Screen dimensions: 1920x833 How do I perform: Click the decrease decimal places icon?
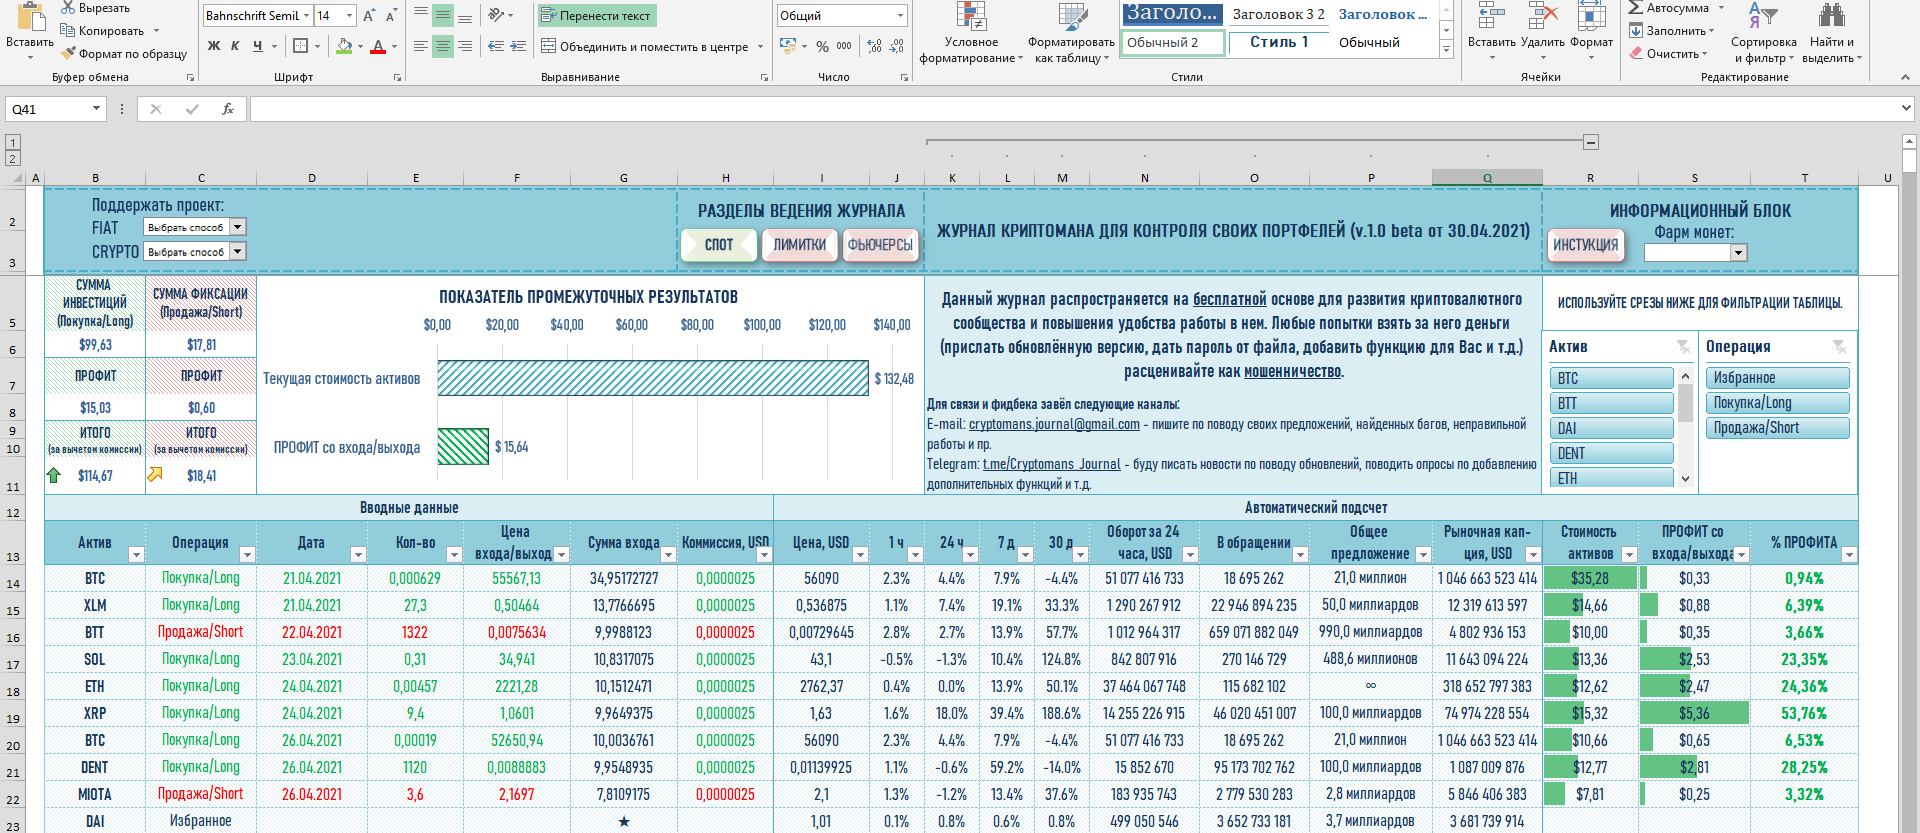(x=897, y=46)
